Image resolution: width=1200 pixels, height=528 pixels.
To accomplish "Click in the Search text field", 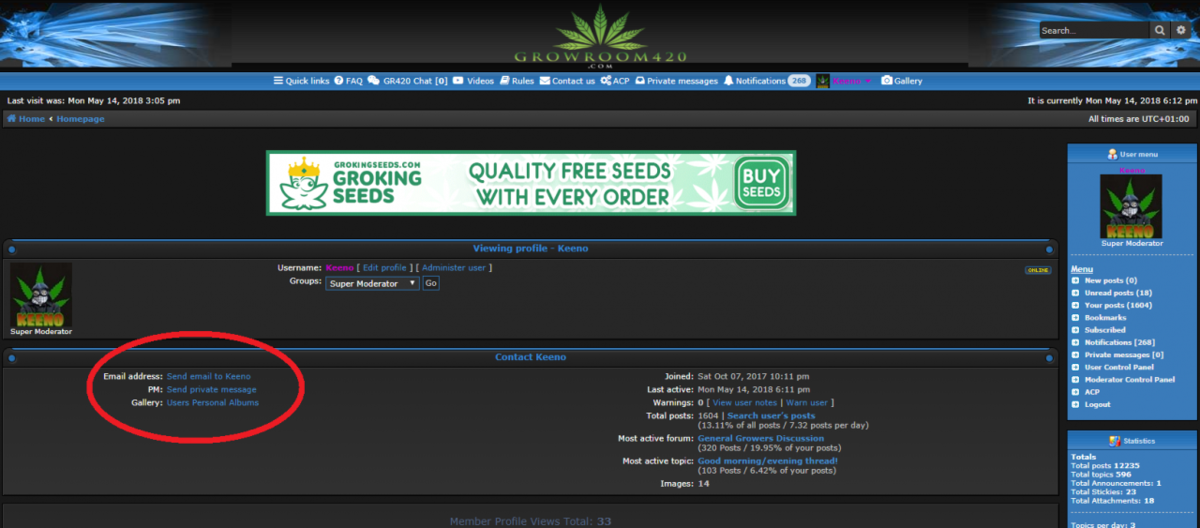I will point(1094,31).
